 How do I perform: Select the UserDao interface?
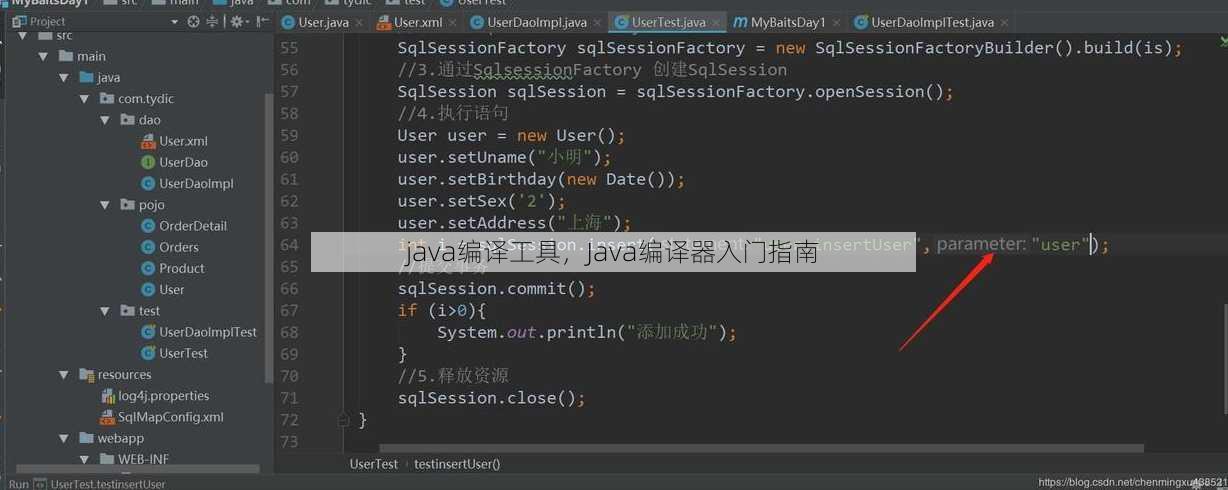pyautogui.click(x=183, y=162)
